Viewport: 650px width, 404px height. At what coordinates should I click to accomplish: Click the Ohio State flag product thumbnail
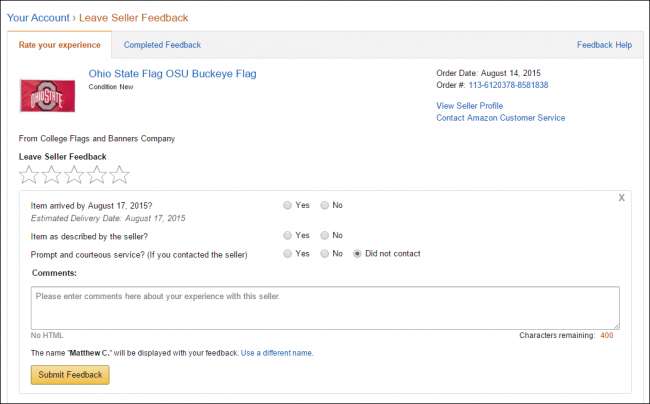click(48, 94)
